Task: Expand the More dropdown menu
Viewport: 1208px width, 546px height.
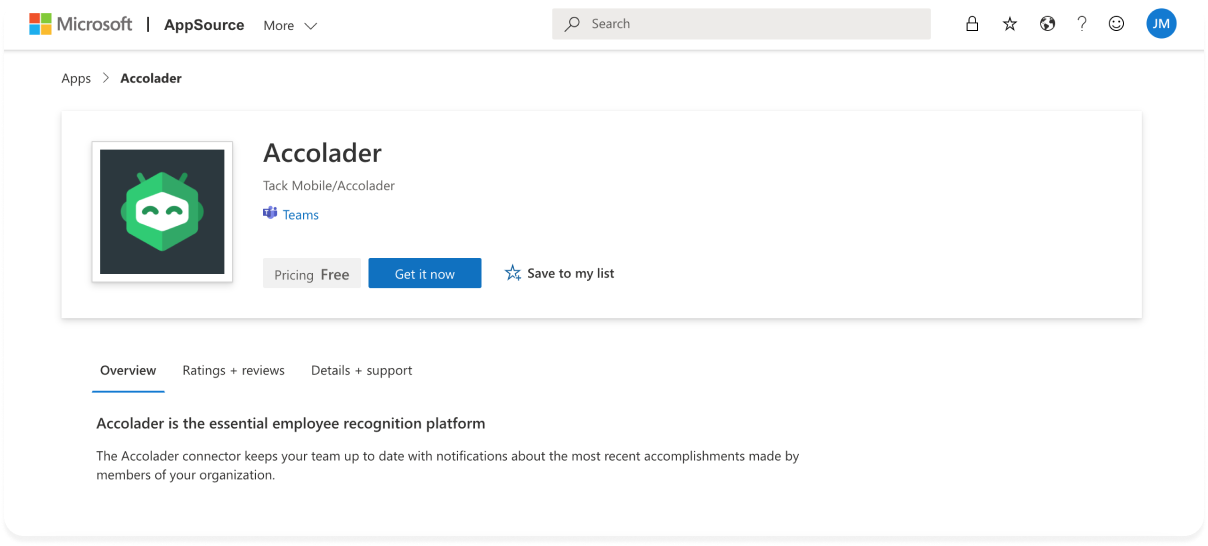Action: 279,26
